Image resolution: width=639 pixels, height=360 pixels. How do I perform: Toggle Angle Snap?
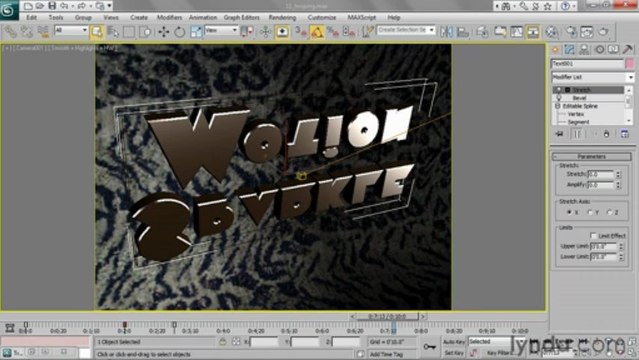[317, 32]
